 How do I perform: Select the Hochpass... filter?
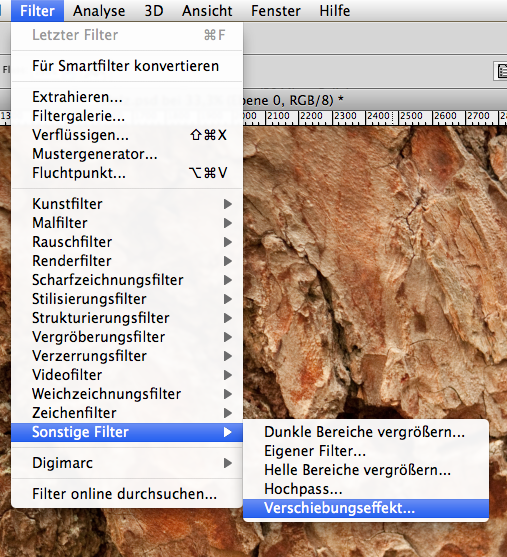coord(366,489)
